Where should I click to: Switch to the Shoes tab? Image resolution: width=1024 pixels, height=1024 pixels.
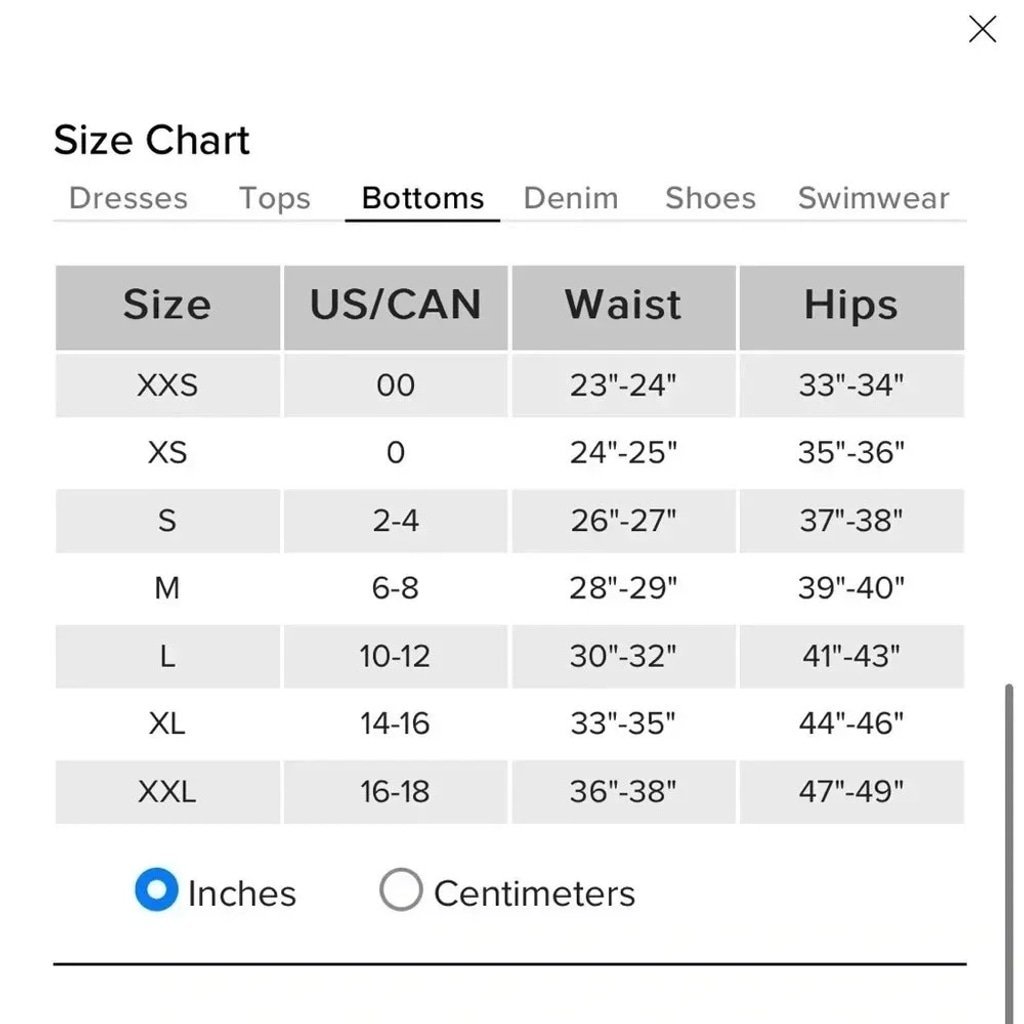711,198
